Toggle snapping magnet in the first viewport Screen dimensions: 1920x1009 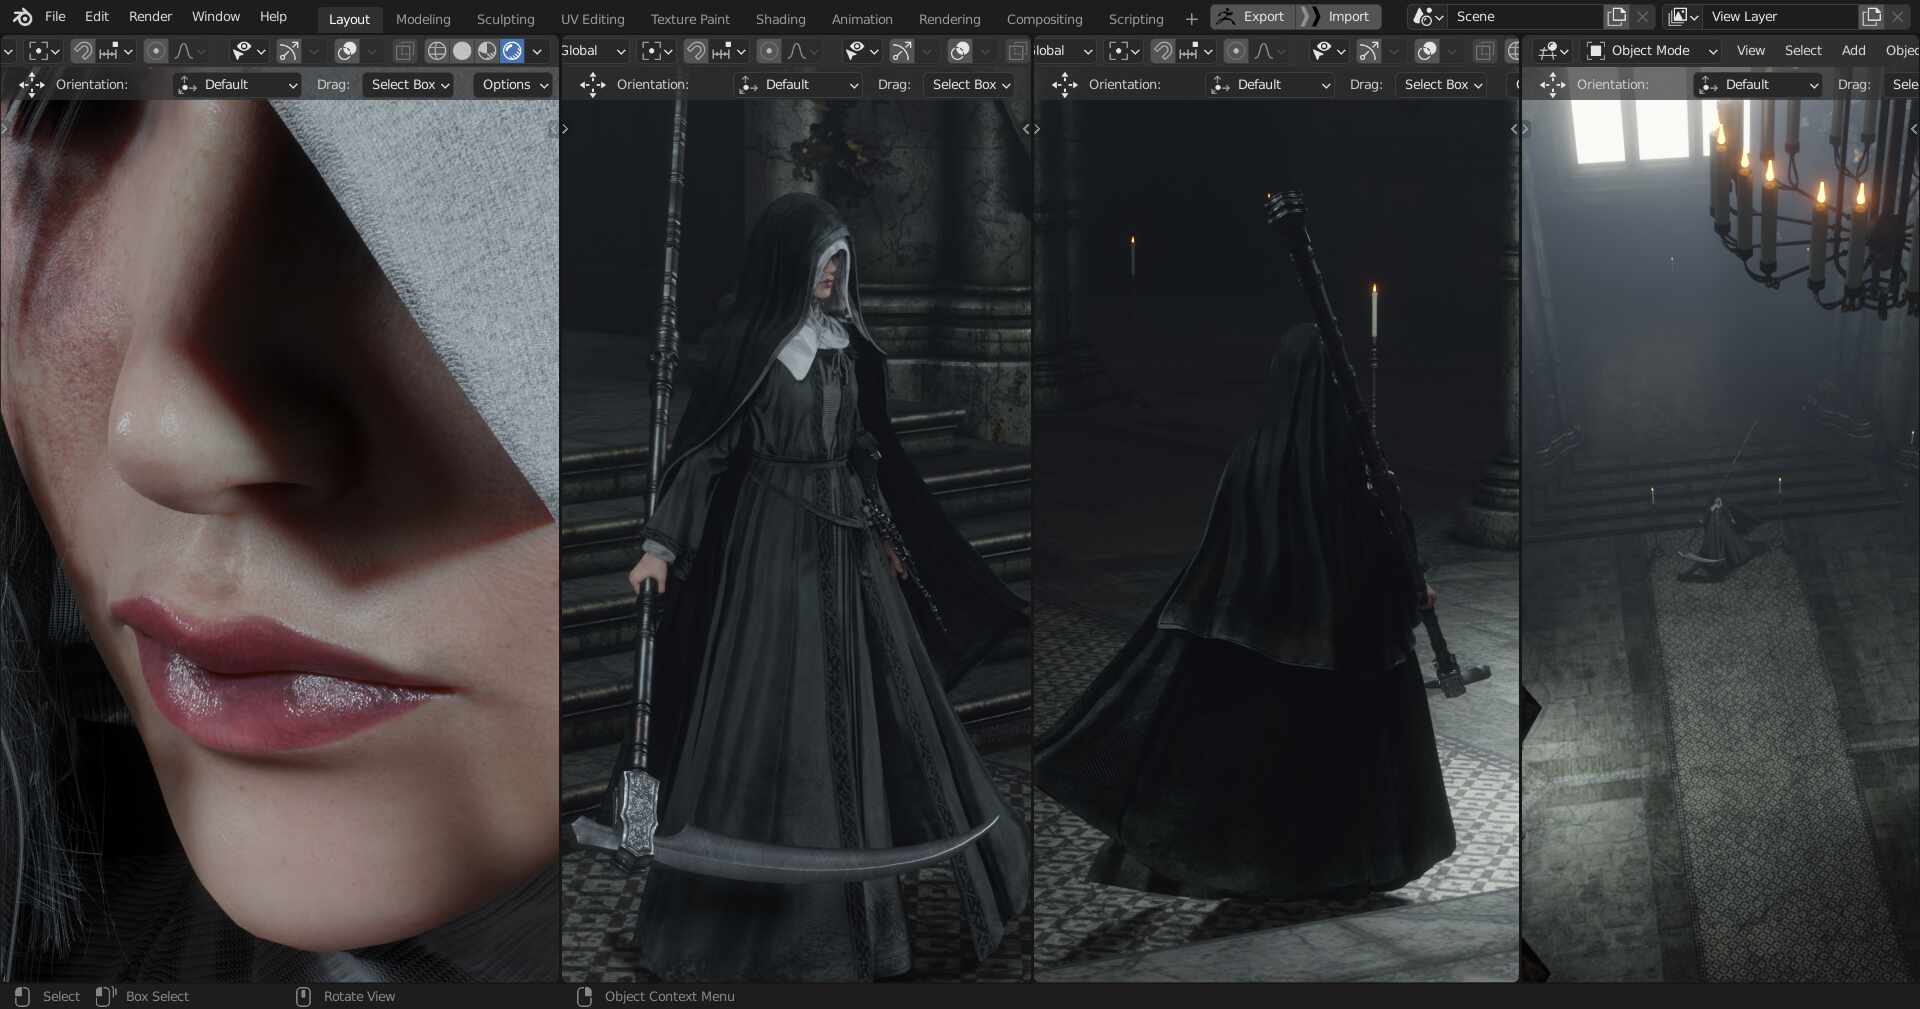(83, 51)
